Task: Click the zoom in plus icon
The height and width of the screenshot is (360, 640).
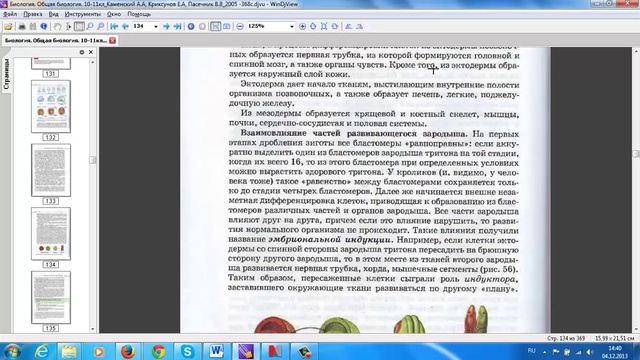Action: click(302, 27)
